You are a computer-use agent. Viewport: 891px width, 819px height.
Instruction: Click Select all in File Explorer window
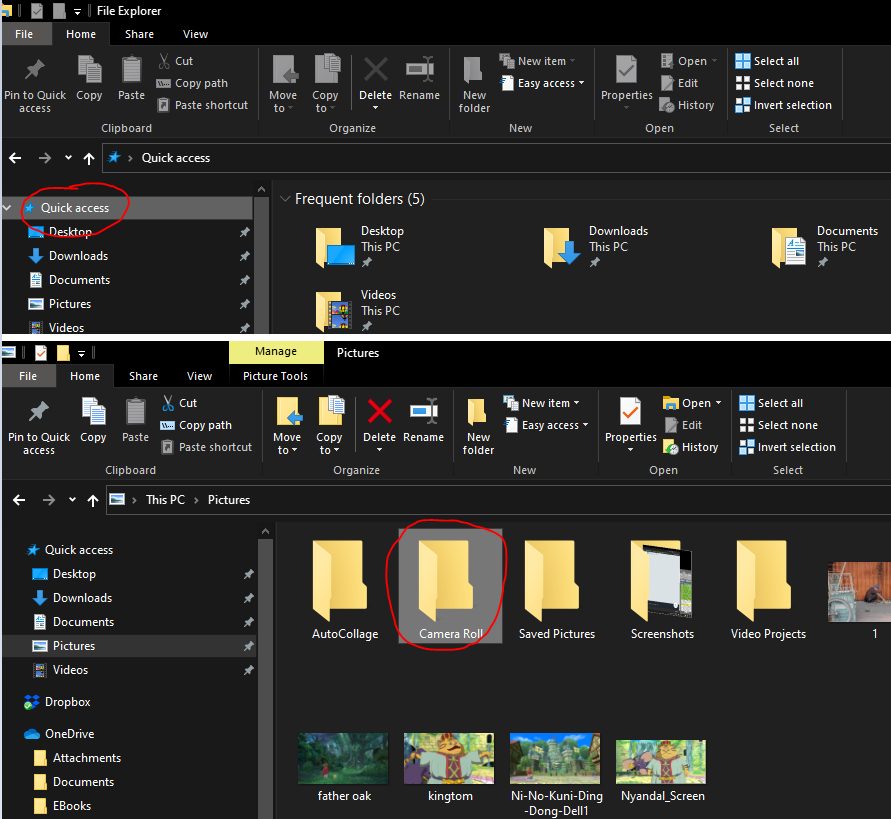coord(767,61)
